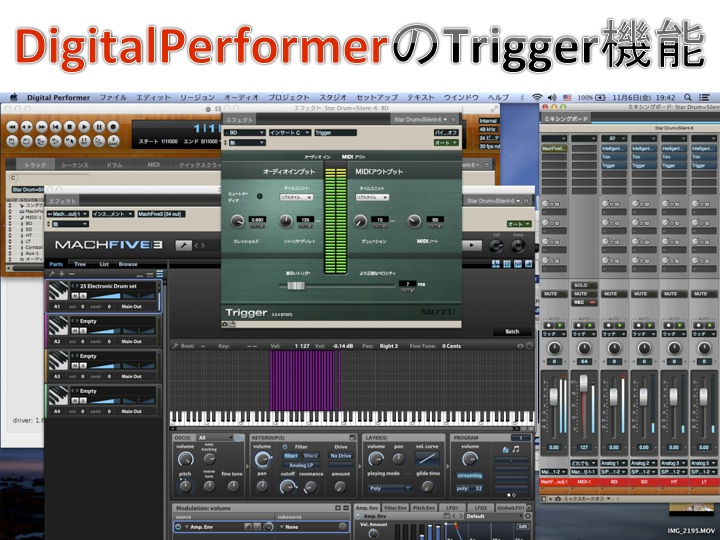Viewport: 720px width, 540px height.
Task: Open the オーディオ menu
Action: [241, 97]
